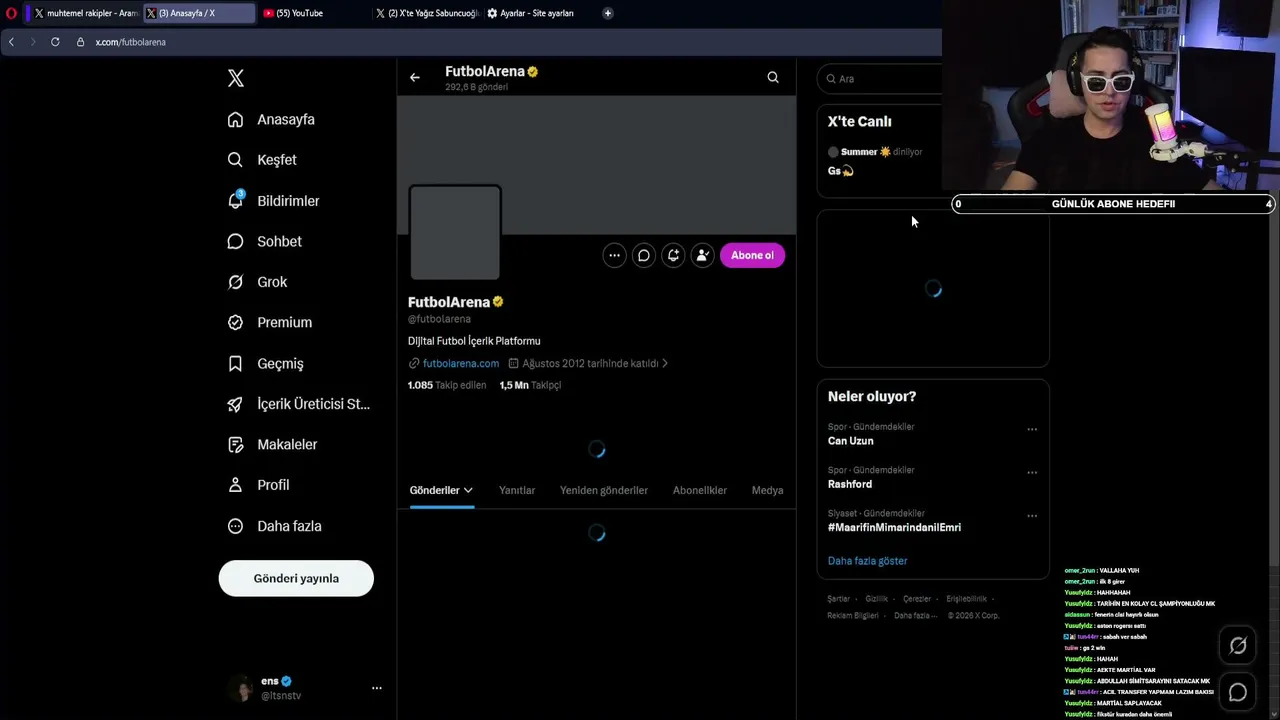This screenshot has height=720, width=1280.
Task: Click the Gönderi yayınla button
Action: tap(296, 578)
